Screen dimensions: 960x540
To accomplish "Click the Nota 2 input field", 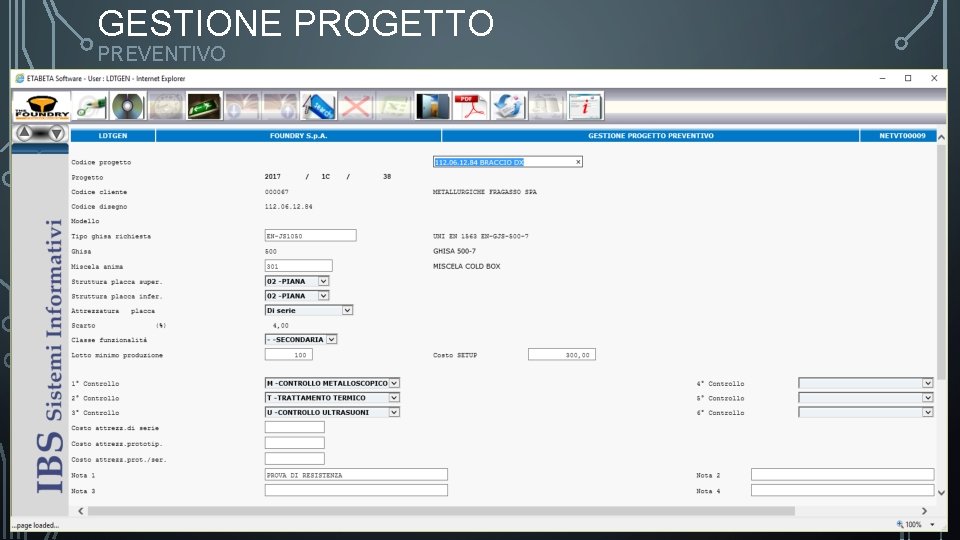I will (842, 474).
